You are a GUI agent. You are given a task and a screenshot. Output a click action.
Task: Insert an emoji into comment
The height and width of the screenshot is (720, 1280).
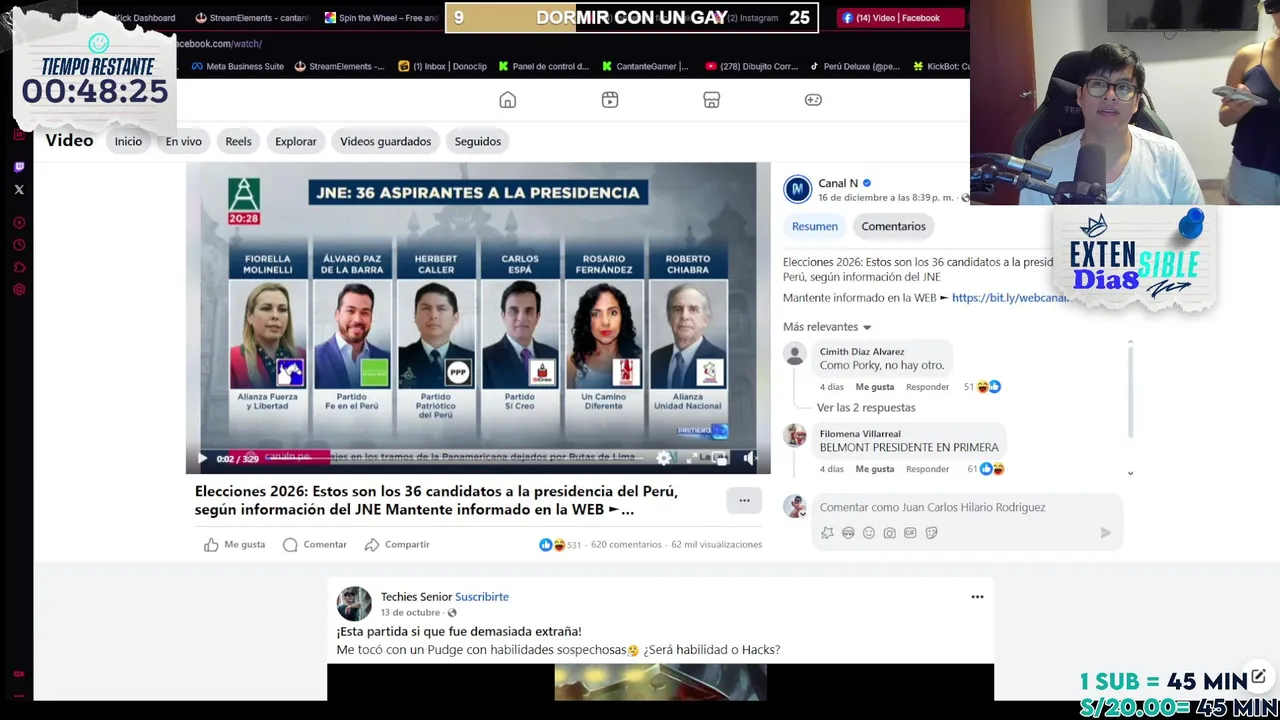tap(868, 533)
